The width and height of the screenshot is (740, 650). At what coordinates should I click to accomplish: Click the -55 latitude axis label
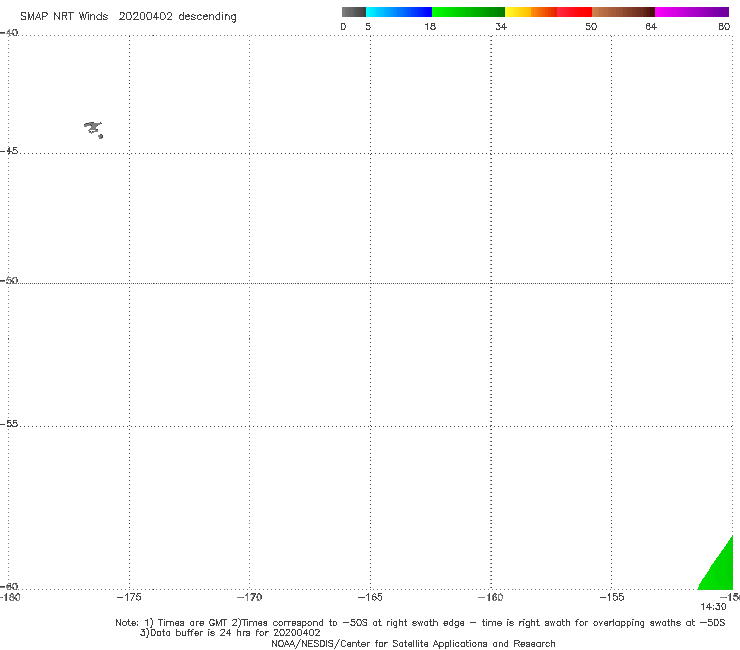9,424
